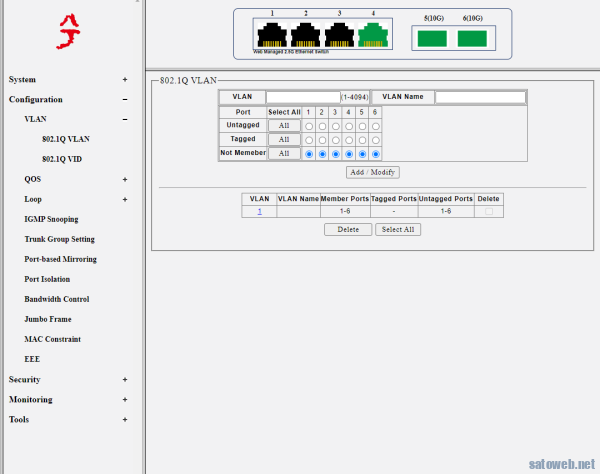Open the 802.1Q VID page
This screenshot has width=600, height=474.
click(x=64, y=160)
